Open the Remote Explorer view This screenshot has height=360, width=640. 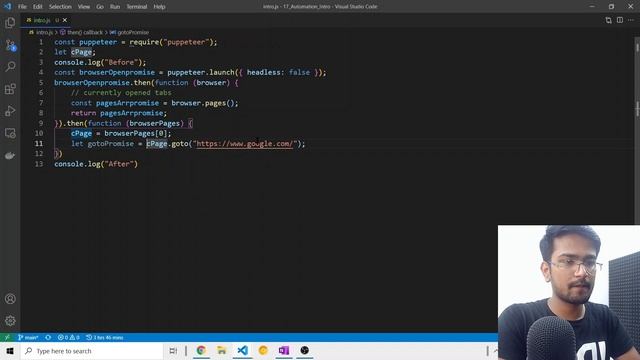point(10,133)
